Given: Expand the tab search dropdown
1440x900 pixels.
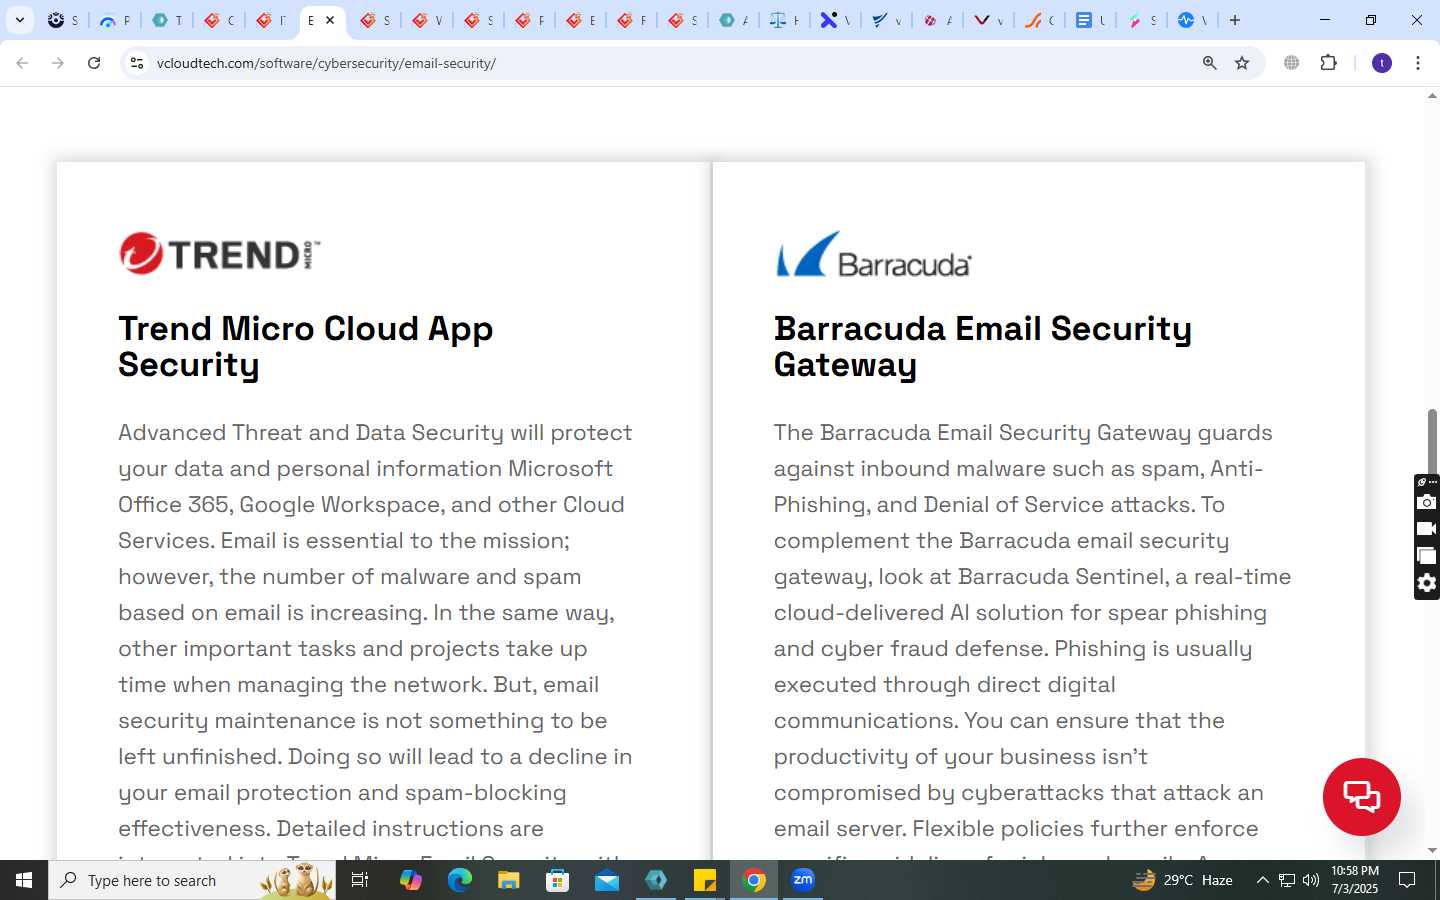Looking at the screenshot, I should pos(20,20).
